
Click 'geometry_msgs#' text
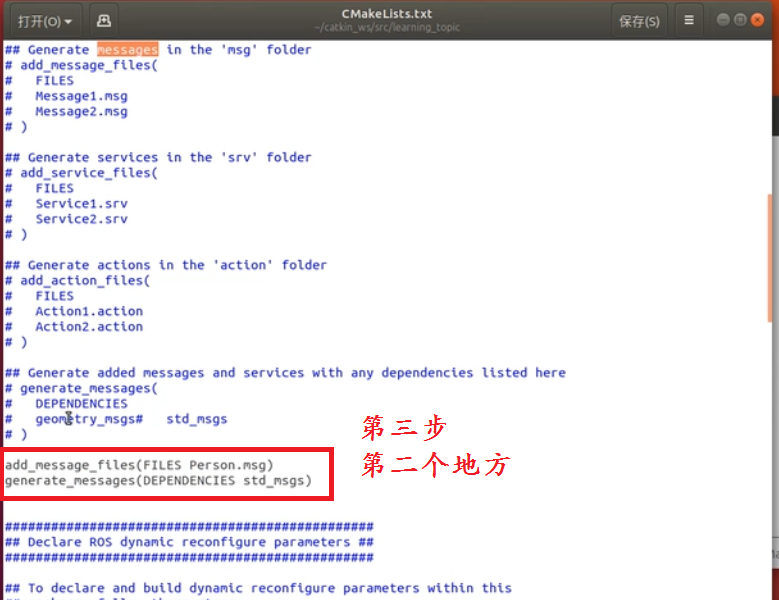coord(89,419)
